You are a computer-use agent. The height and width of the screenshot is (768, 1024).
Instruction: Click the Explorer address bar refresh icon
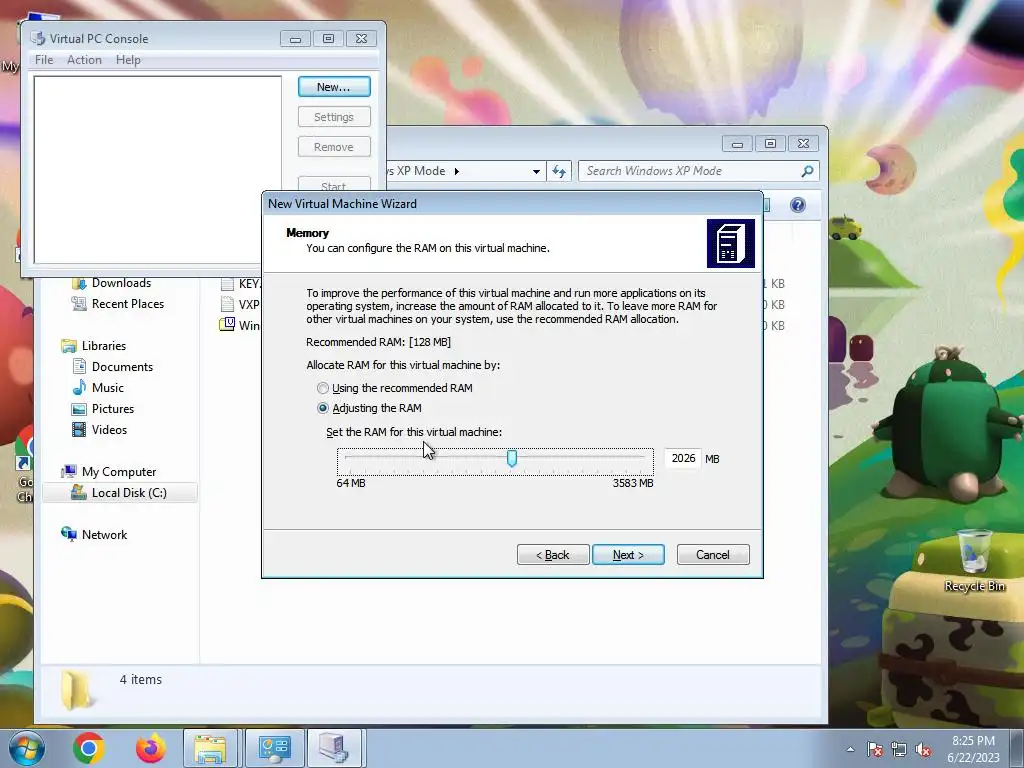(x=559, y=171)
